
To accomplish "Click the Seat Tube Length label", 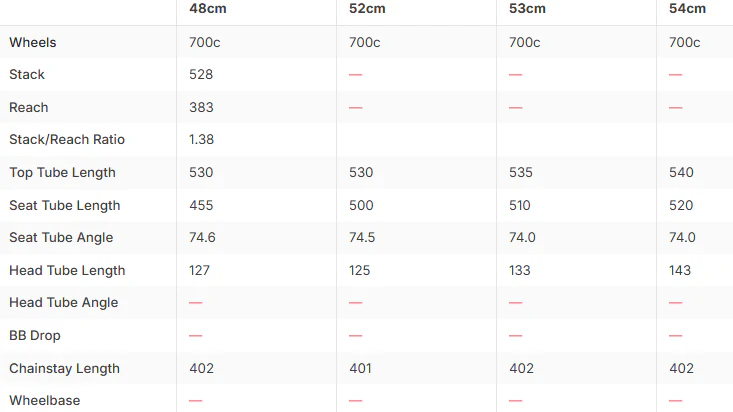I will (65, 205).
